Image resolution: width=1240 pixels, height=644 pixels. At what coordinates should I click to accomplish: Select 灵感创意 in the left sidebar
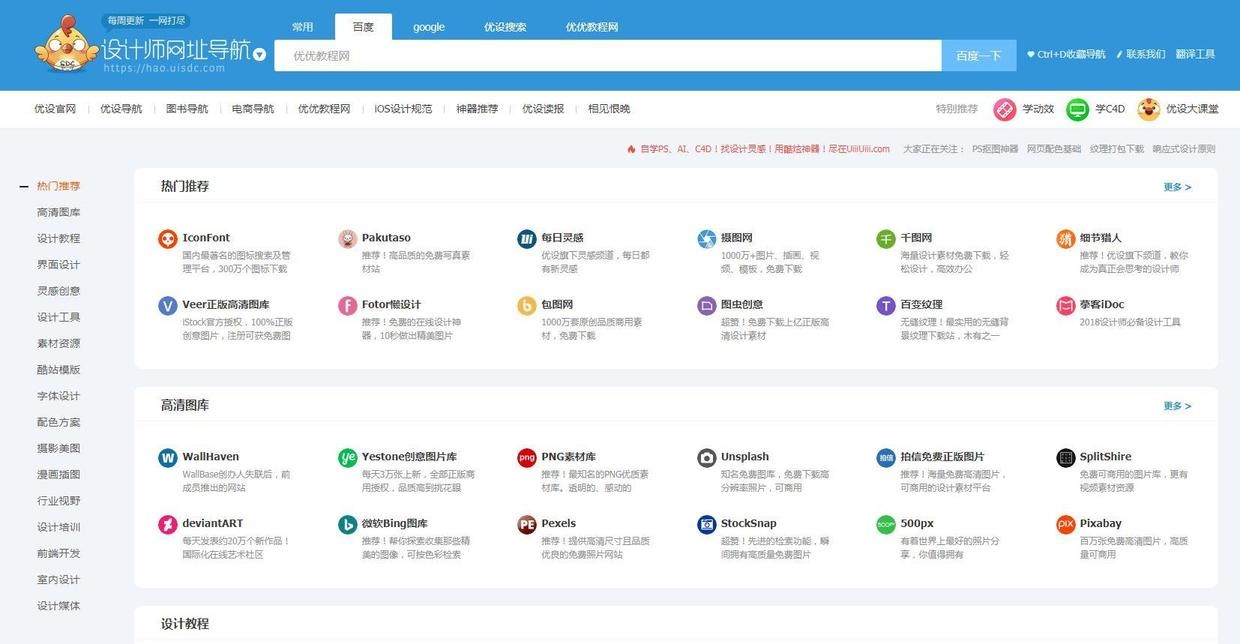[x=59, y=291]
